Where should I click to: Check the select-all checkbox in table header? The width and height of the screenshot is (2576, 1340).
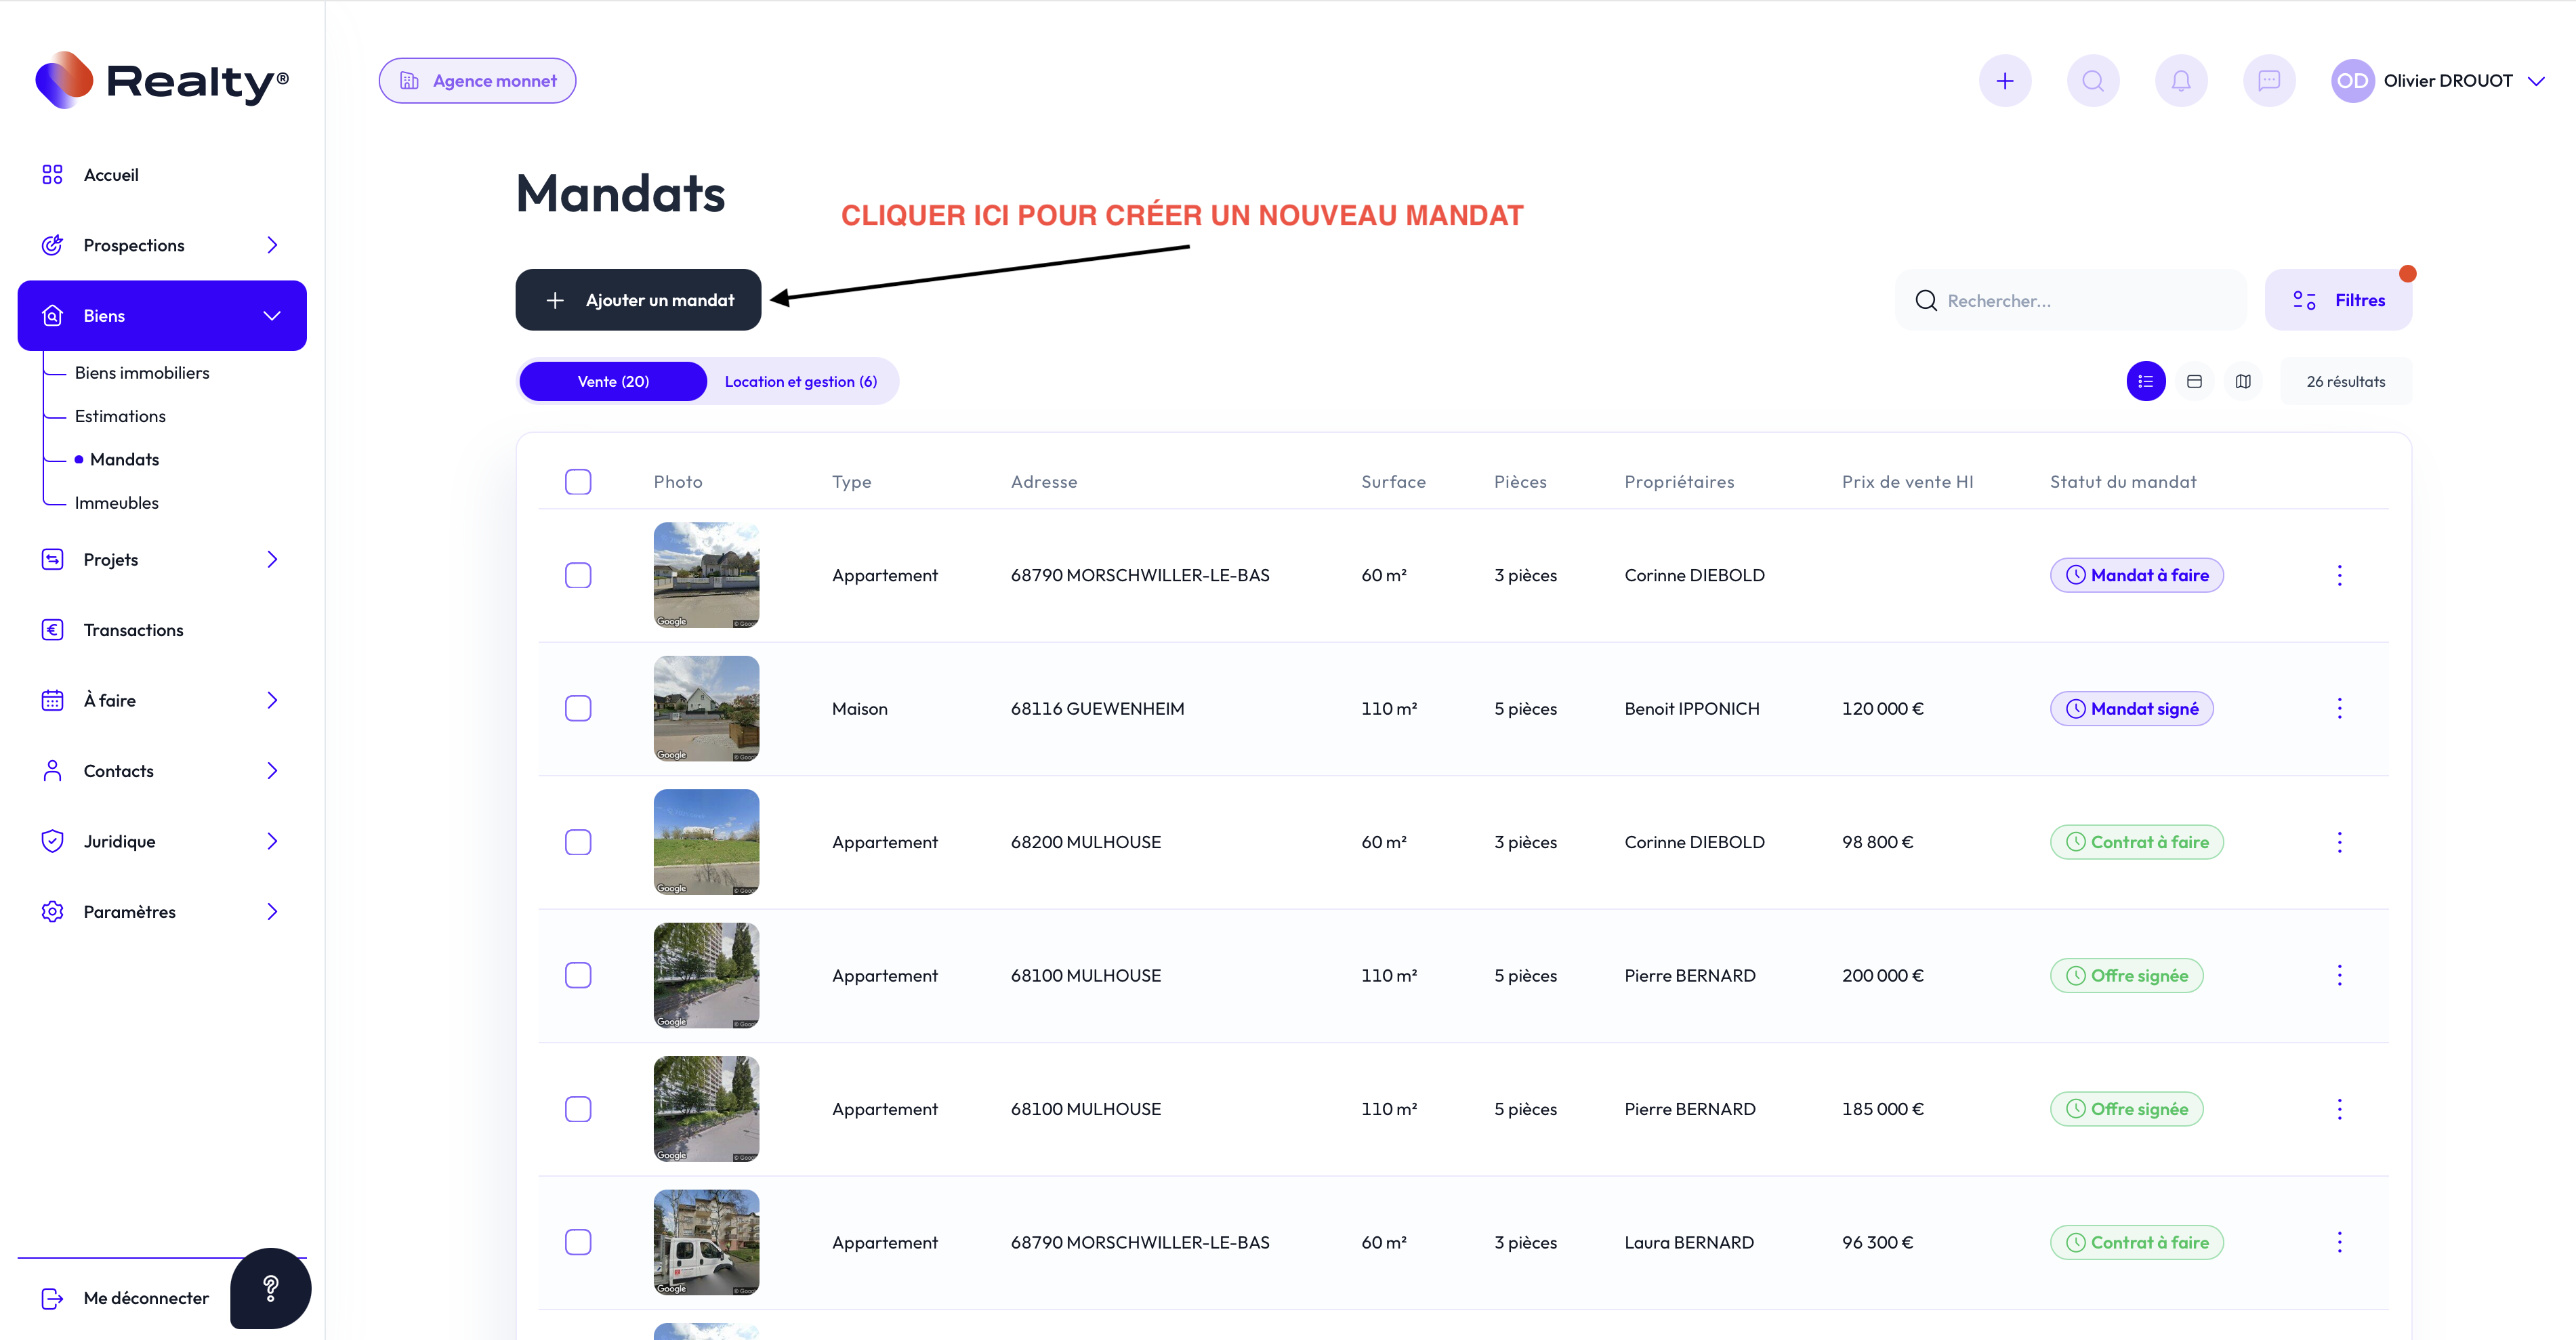click(x=578, y=482)
